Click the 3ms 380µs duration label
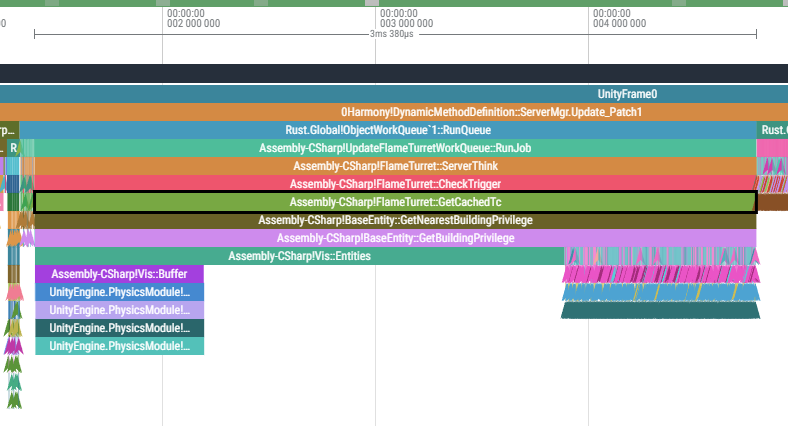This screenshot has width=788, height=426. (395, 34)
